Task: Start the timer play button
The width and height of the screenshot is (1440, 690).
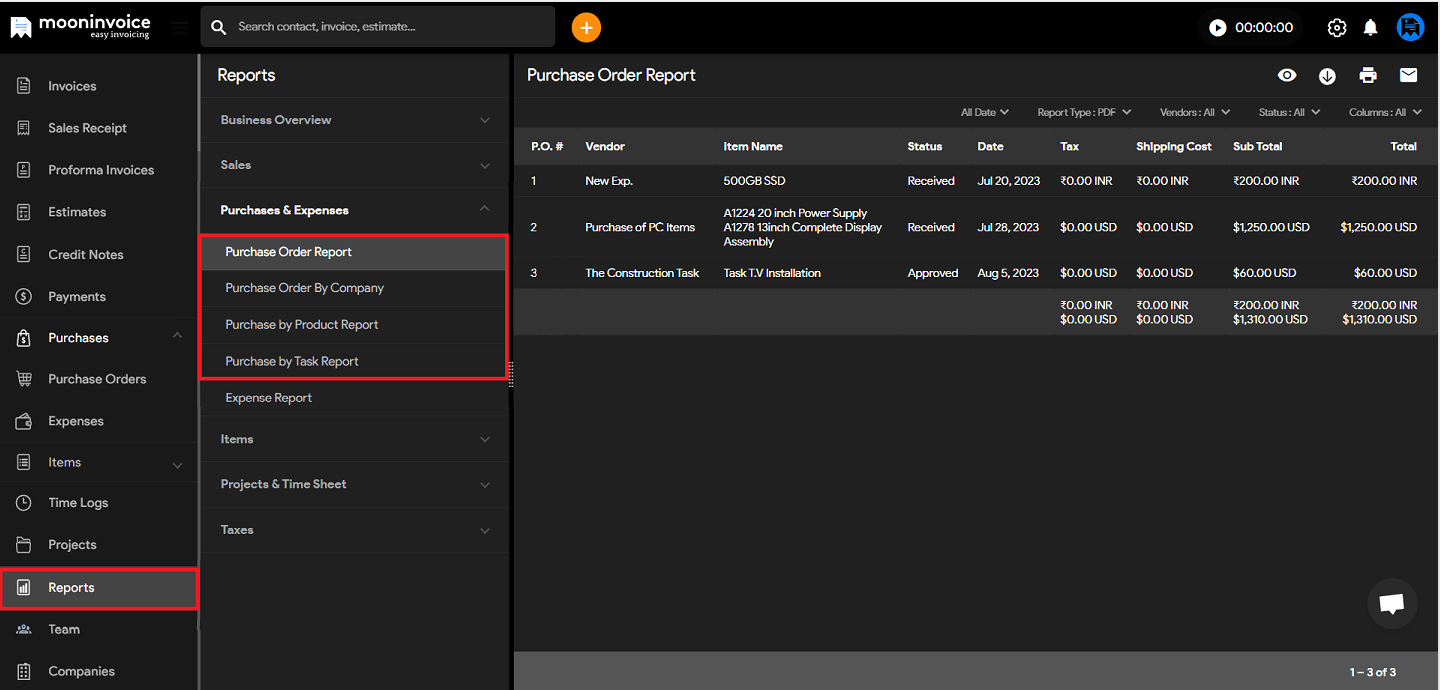Action: click(x=1217, y=28)
